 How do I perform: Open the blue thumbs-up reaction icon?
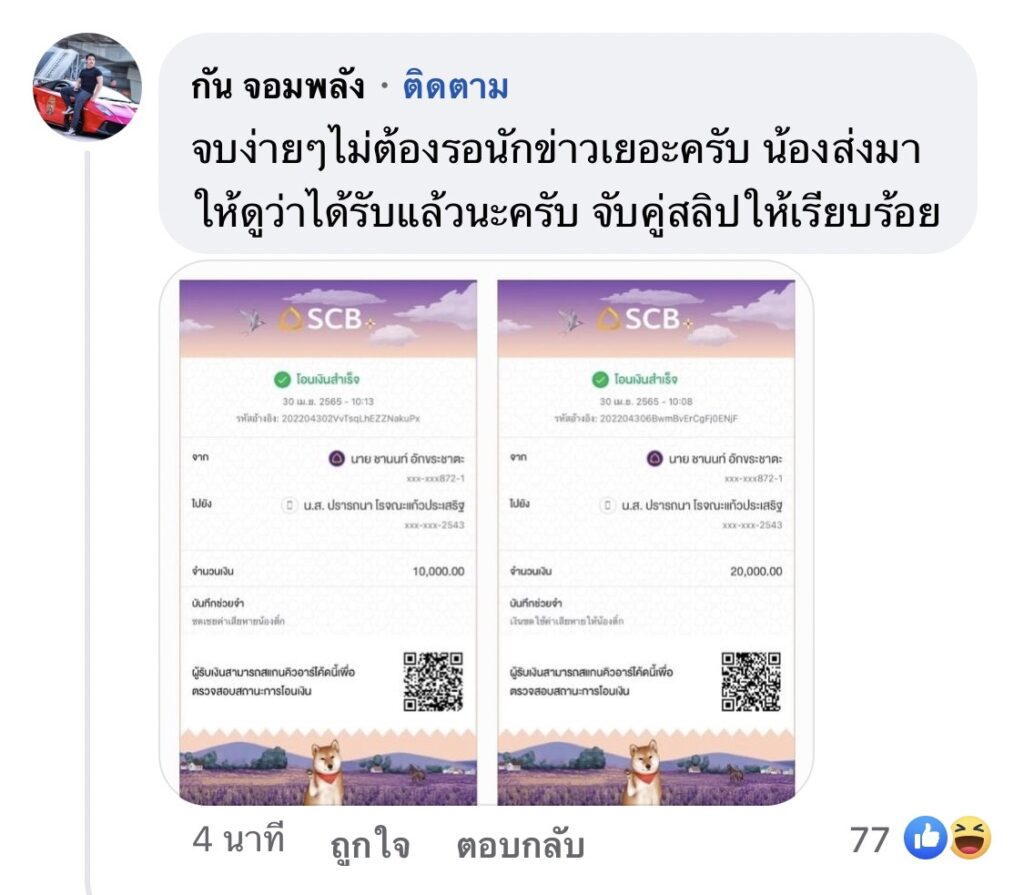click(925, 838)
